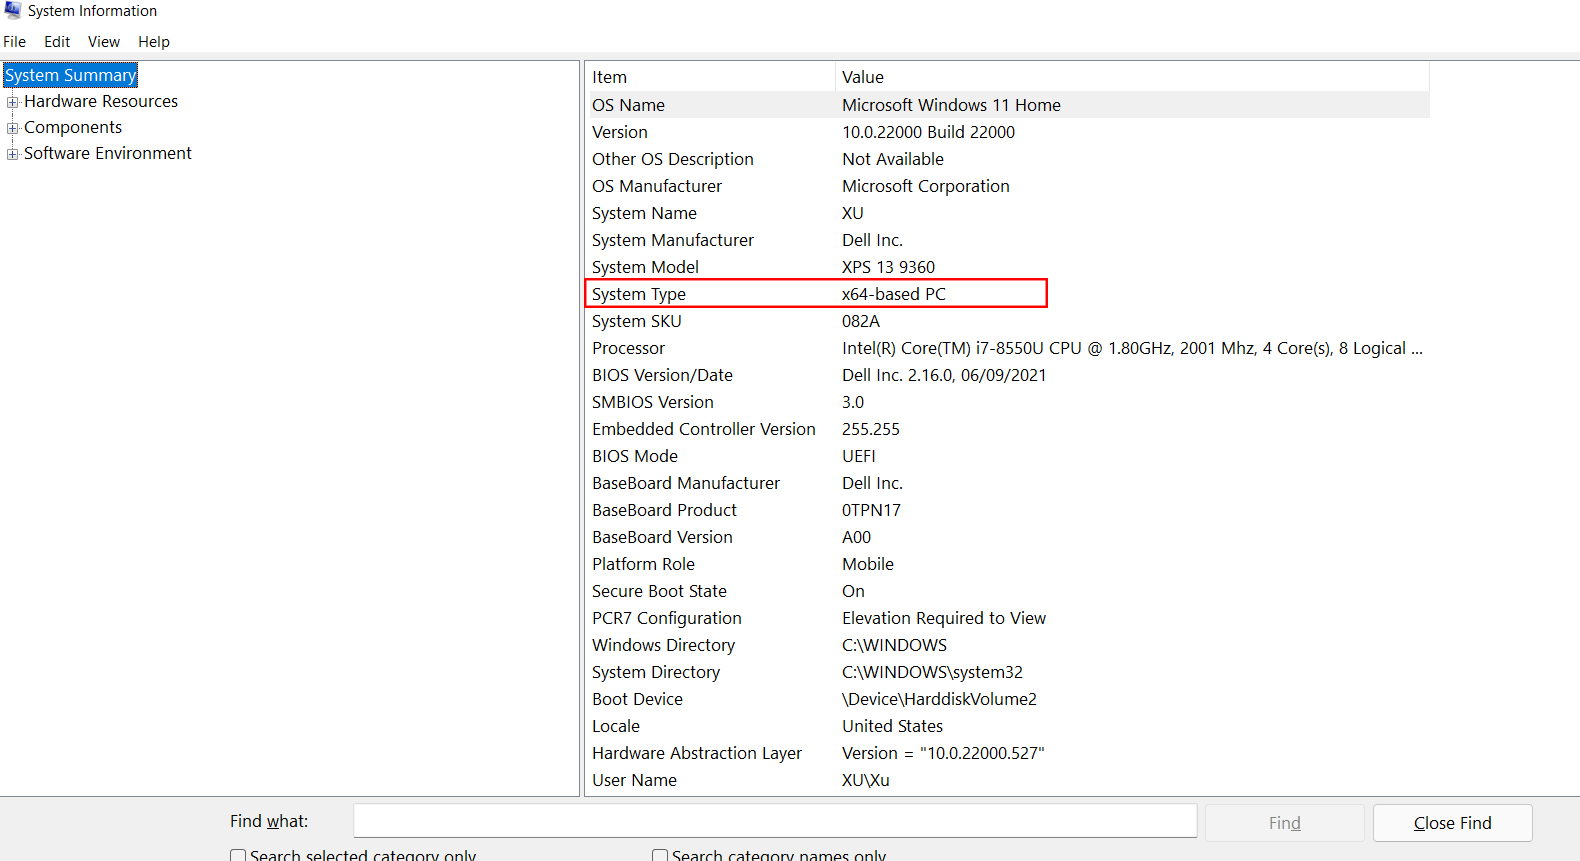Select the System Type row

click(1008, 294)
